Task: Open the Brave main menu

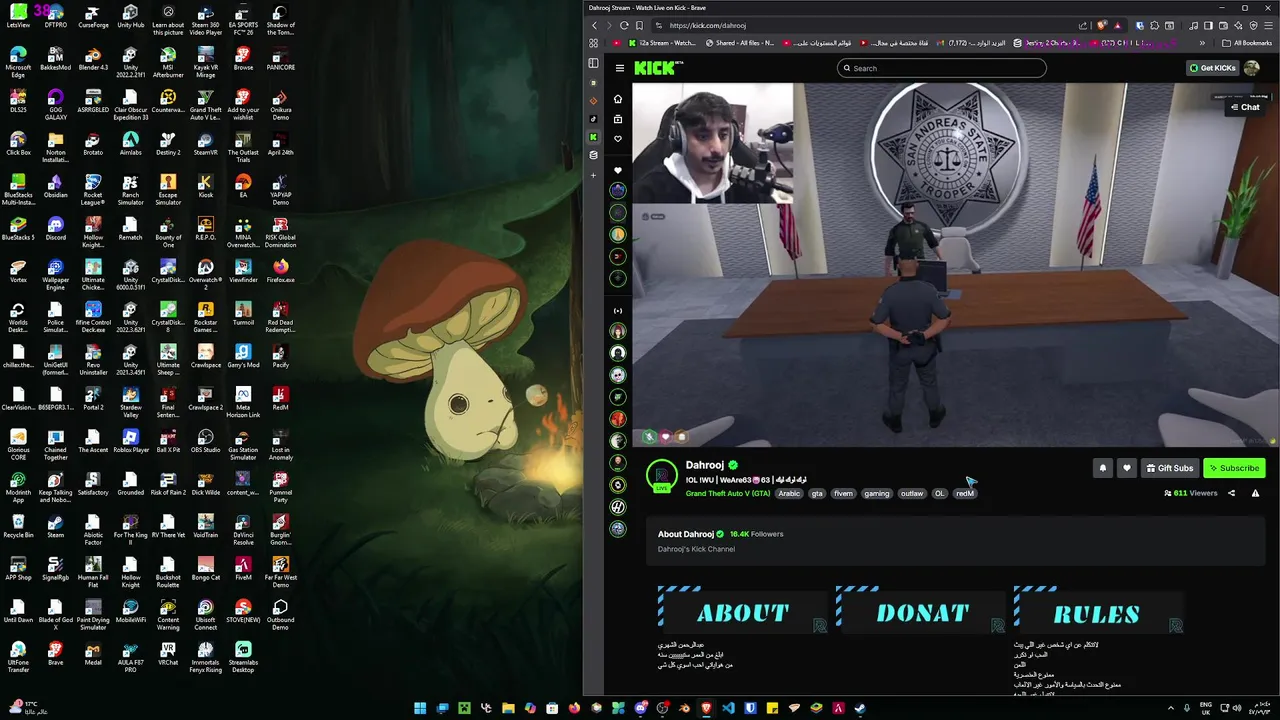Action: pyautogui.click(x=1269, y=25)
